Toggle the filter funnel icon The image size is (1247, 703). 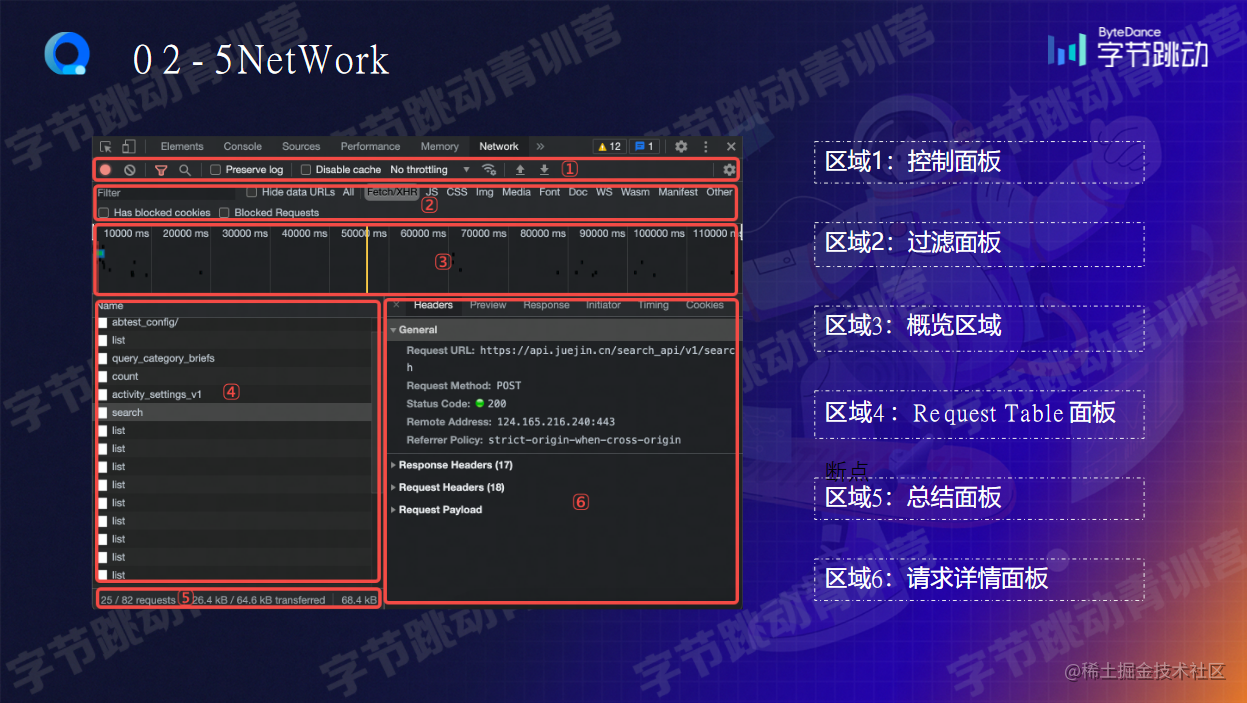pyautogui.click(x=161, y=170)
